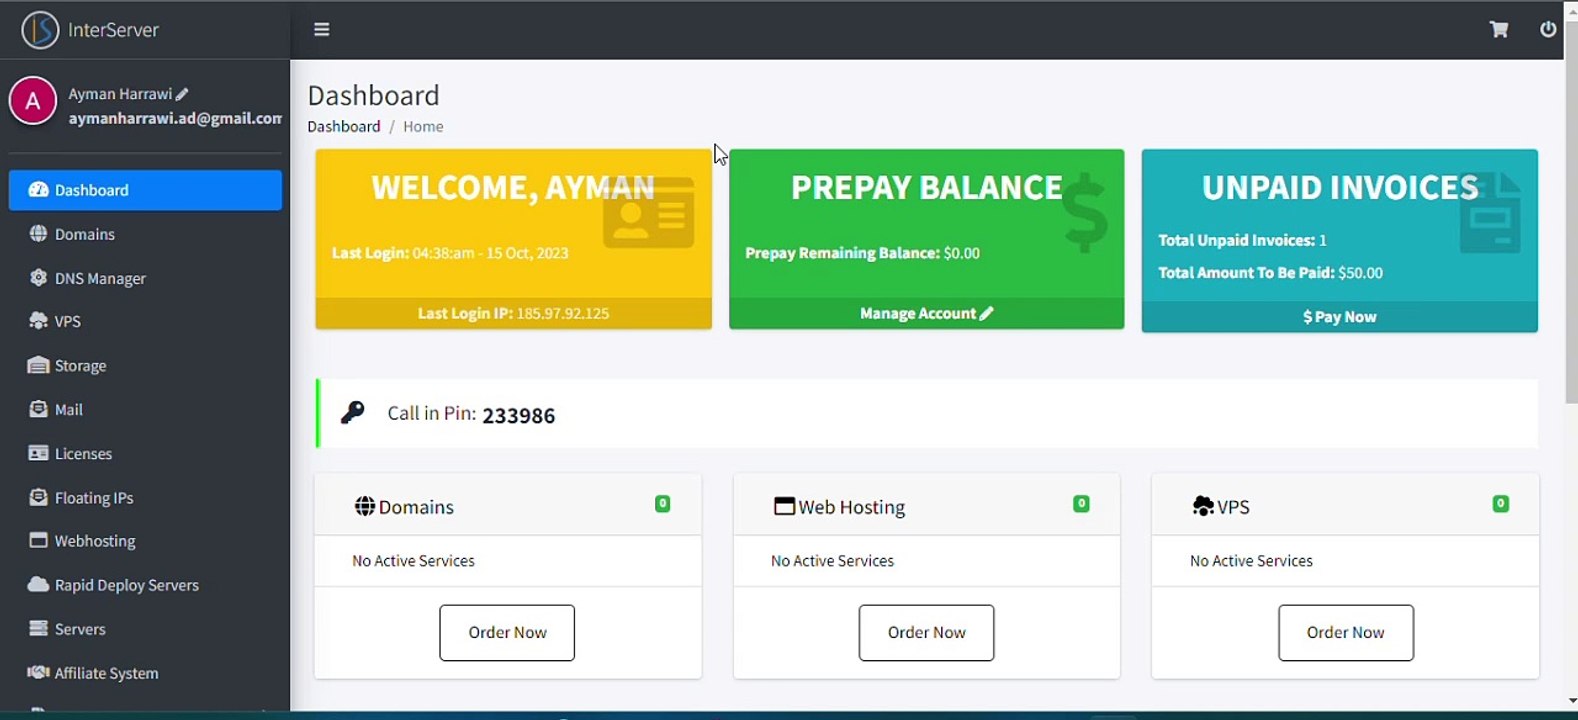
Task: Open Licenses from the sidebar
Action: (x=145, y=453)
